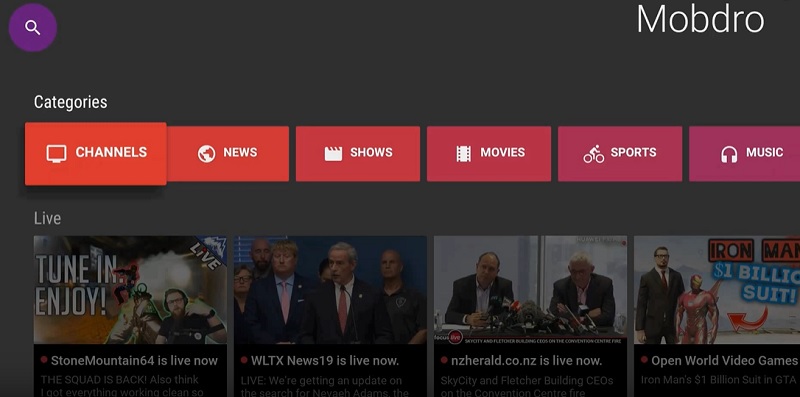Click the cyclist icon on Sports
This screenshot has height=397, width=800.
click(x=594, y=153)
